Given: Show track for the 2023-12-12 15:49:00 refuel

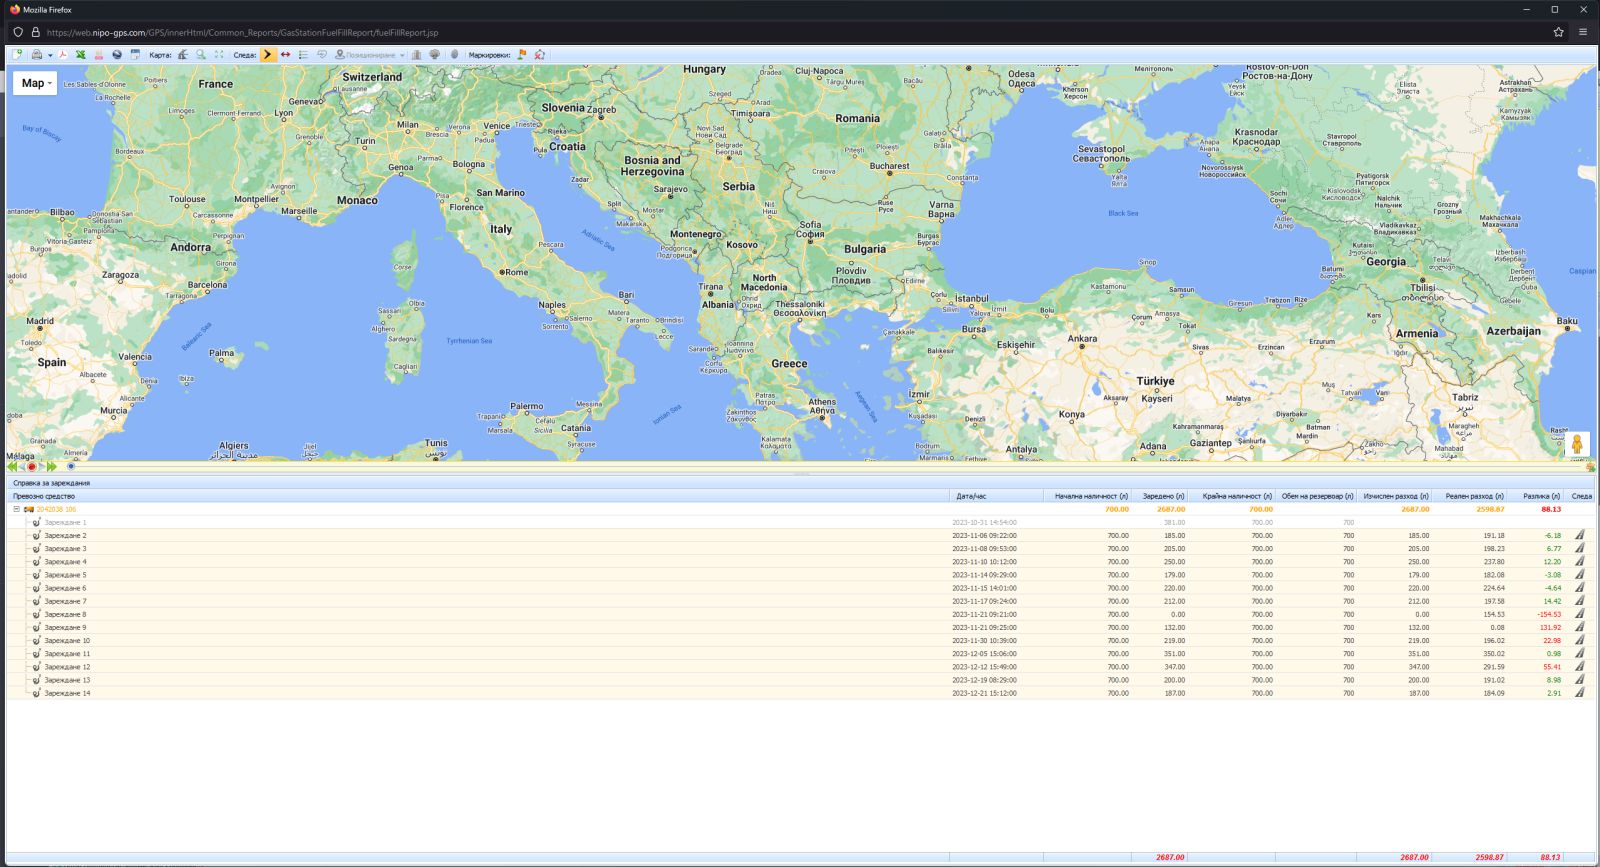Looking at the screenshot, I should pos(1580,667).
